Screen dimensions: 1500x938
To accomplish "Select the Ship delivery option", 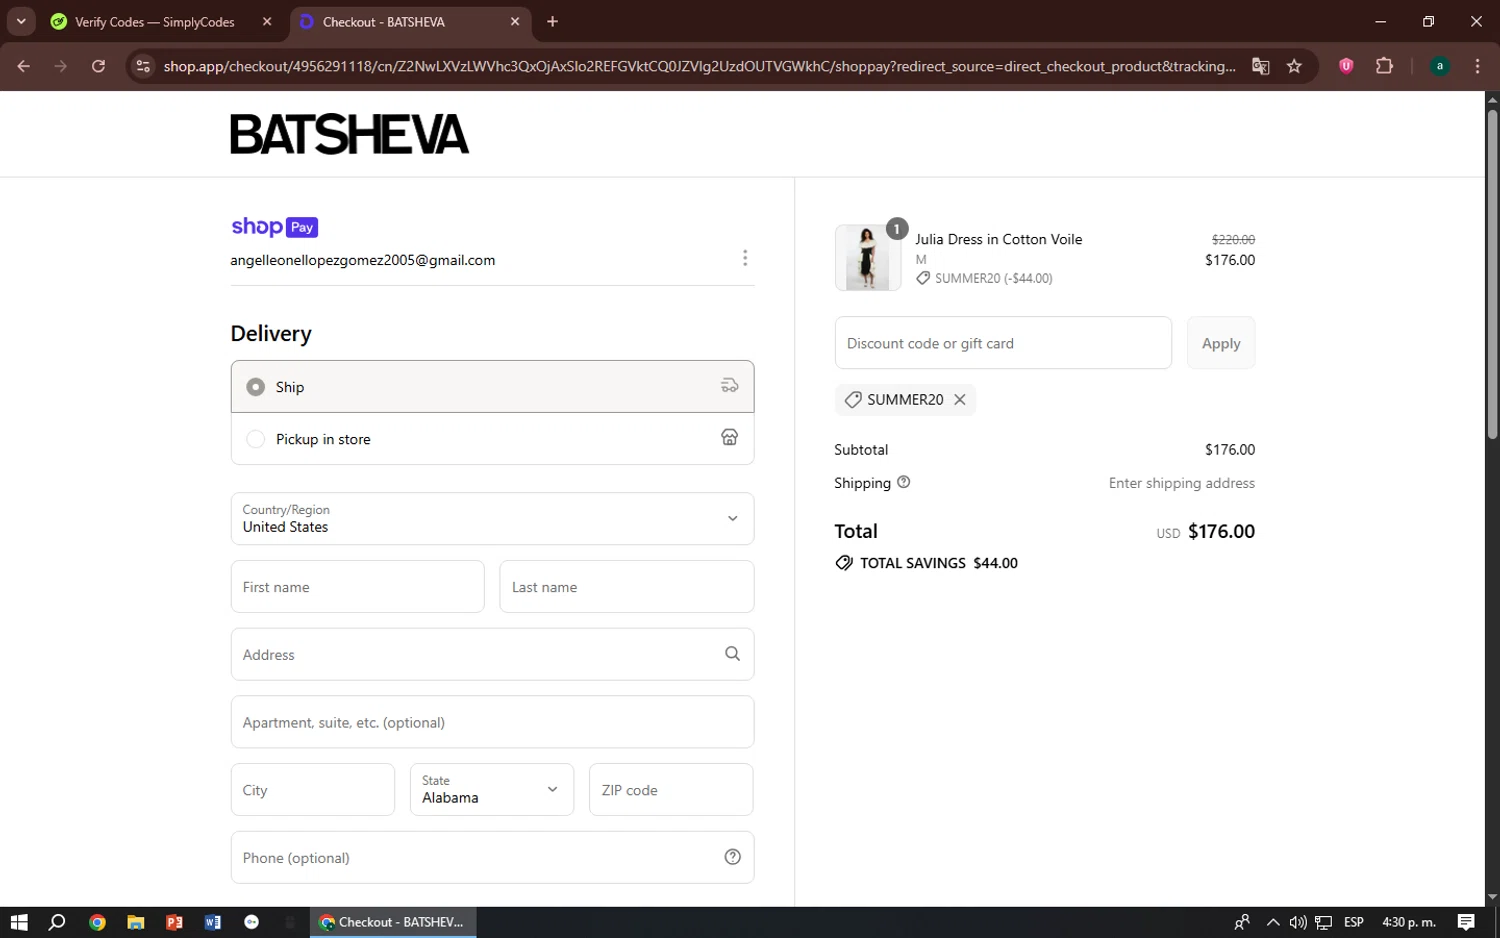I will pos(492,387).
